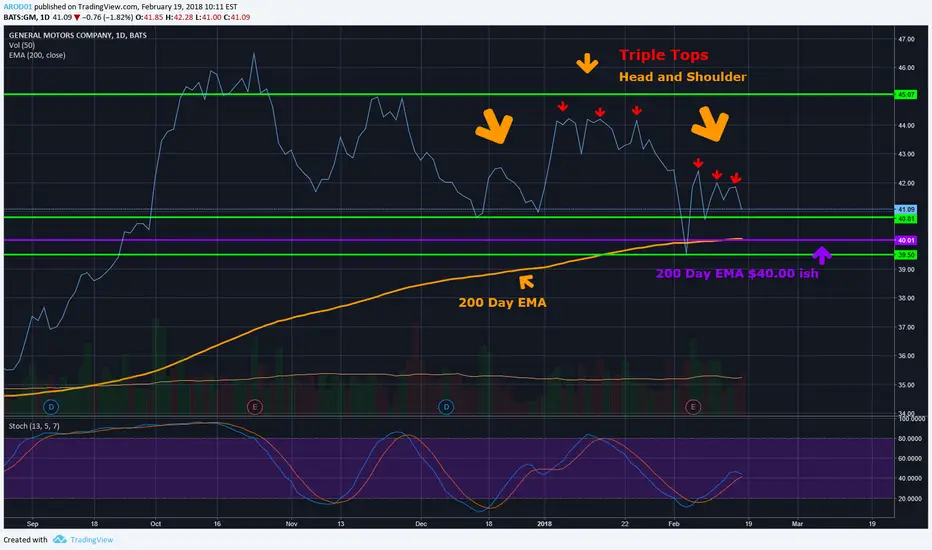Click the TradingView cloud logo icon
This screenshot has width=932, height=550.
click(59, 539)
